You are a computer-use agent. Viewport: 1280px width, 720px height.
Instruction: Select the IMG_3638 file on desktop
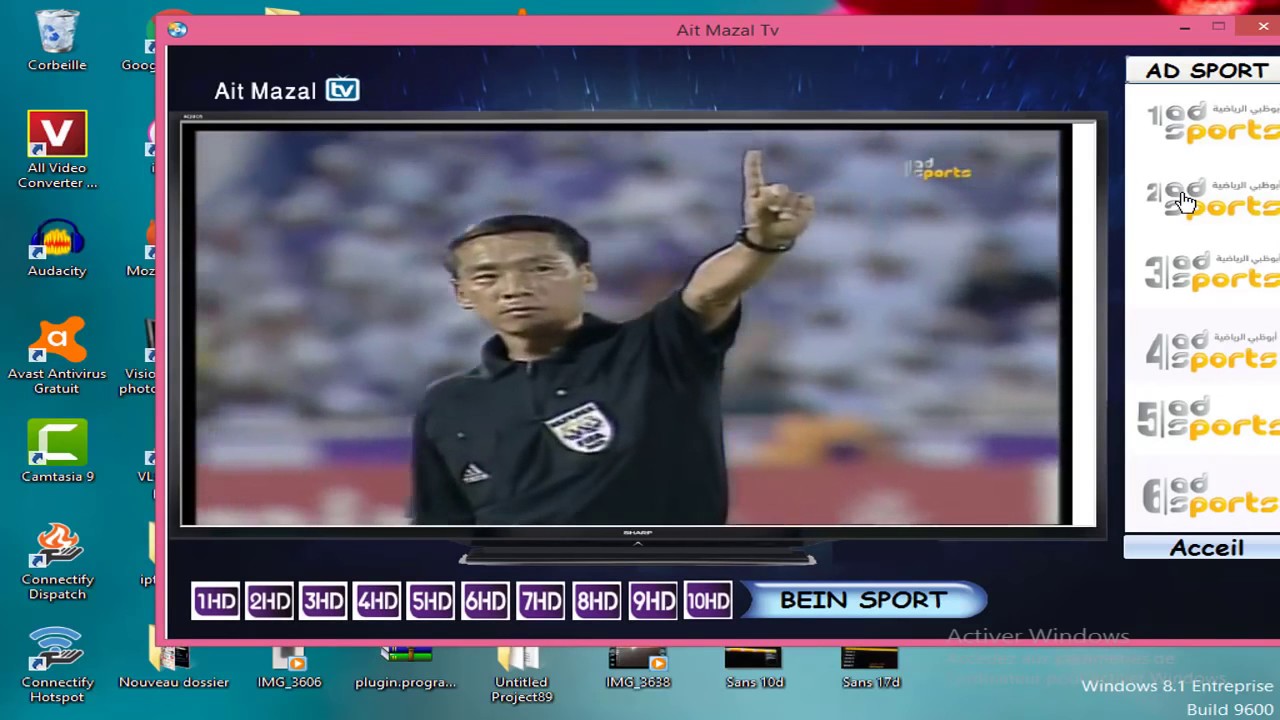[x=637, y=668]
